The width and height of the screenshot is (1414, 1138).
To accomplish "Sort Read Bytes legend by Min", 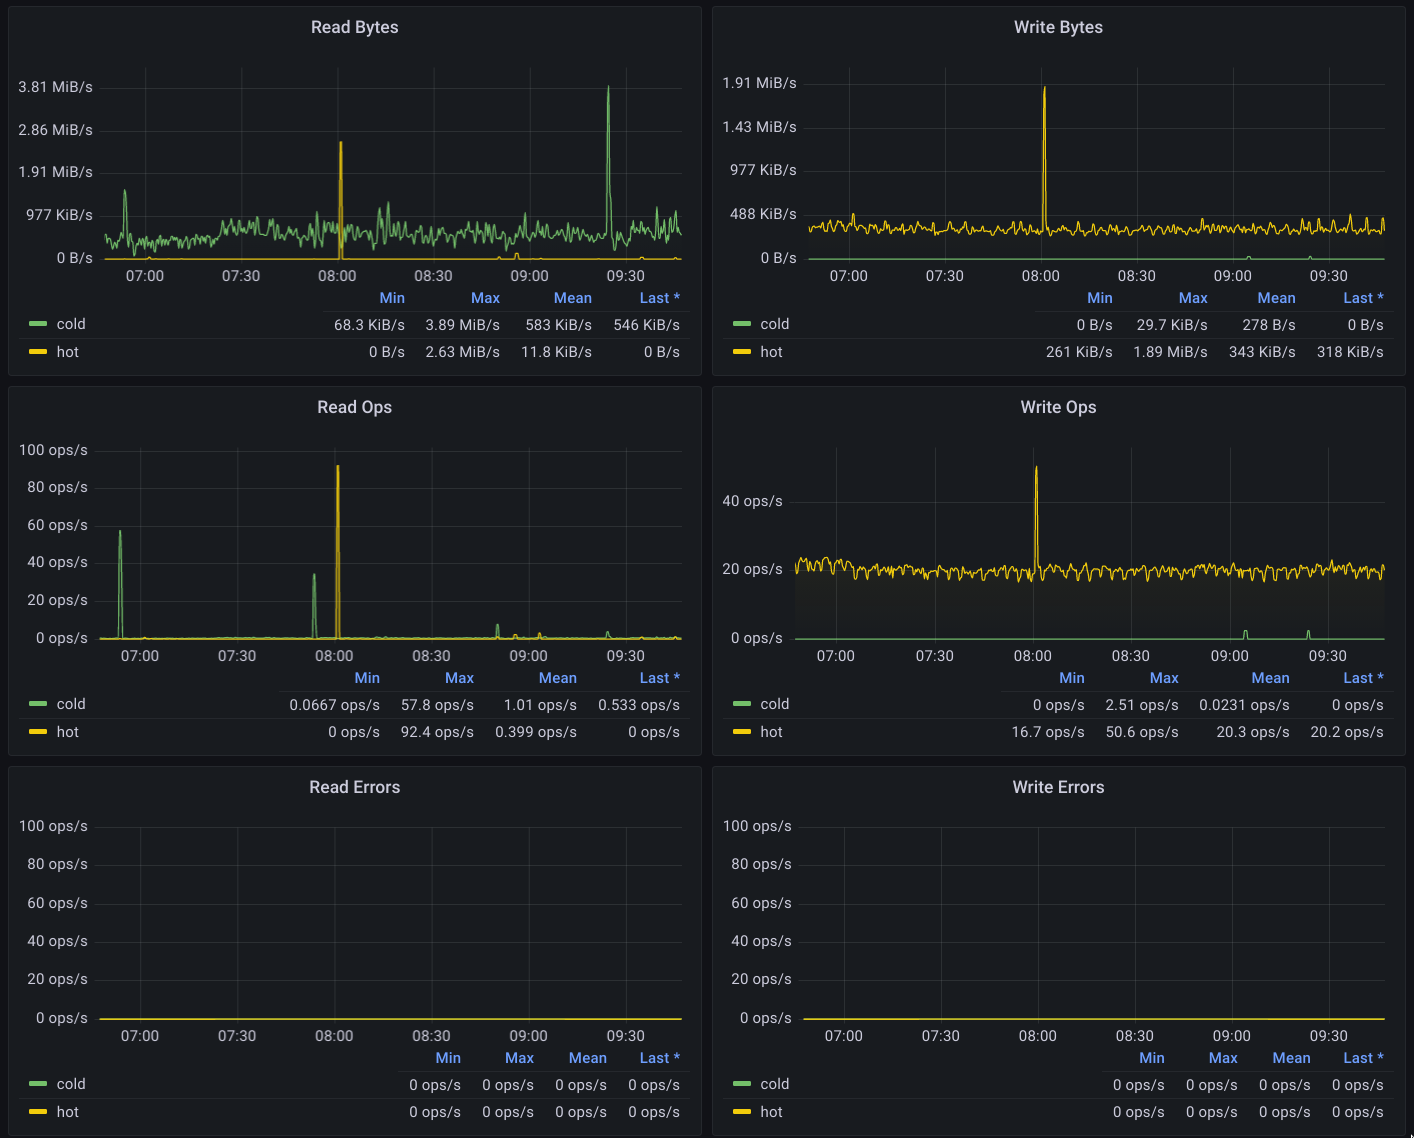I will pyautogui.click(x=392, y=298).
